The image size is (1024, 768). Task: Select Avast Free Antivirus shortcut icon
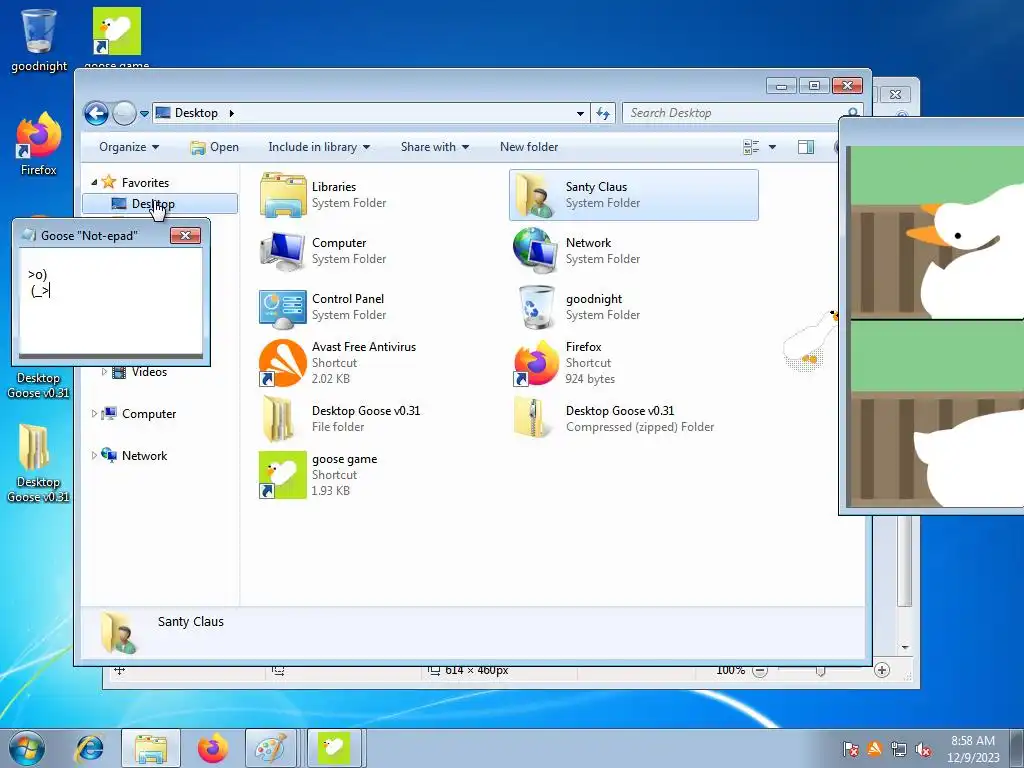[x=283, y=363]
